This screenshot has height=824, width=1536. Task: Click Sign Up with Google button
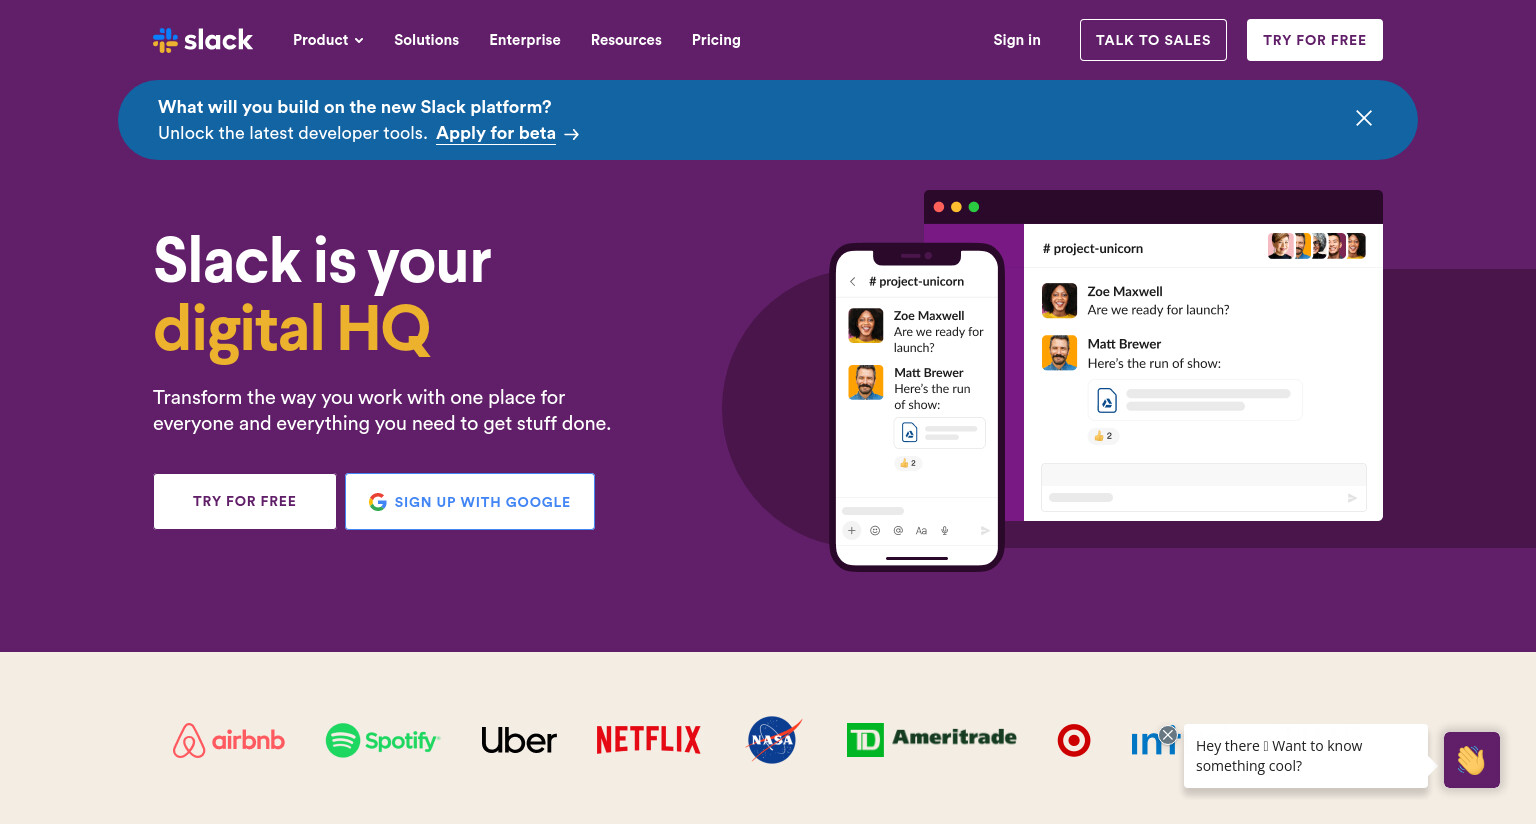pyautogui.click(x=470, y=501)
